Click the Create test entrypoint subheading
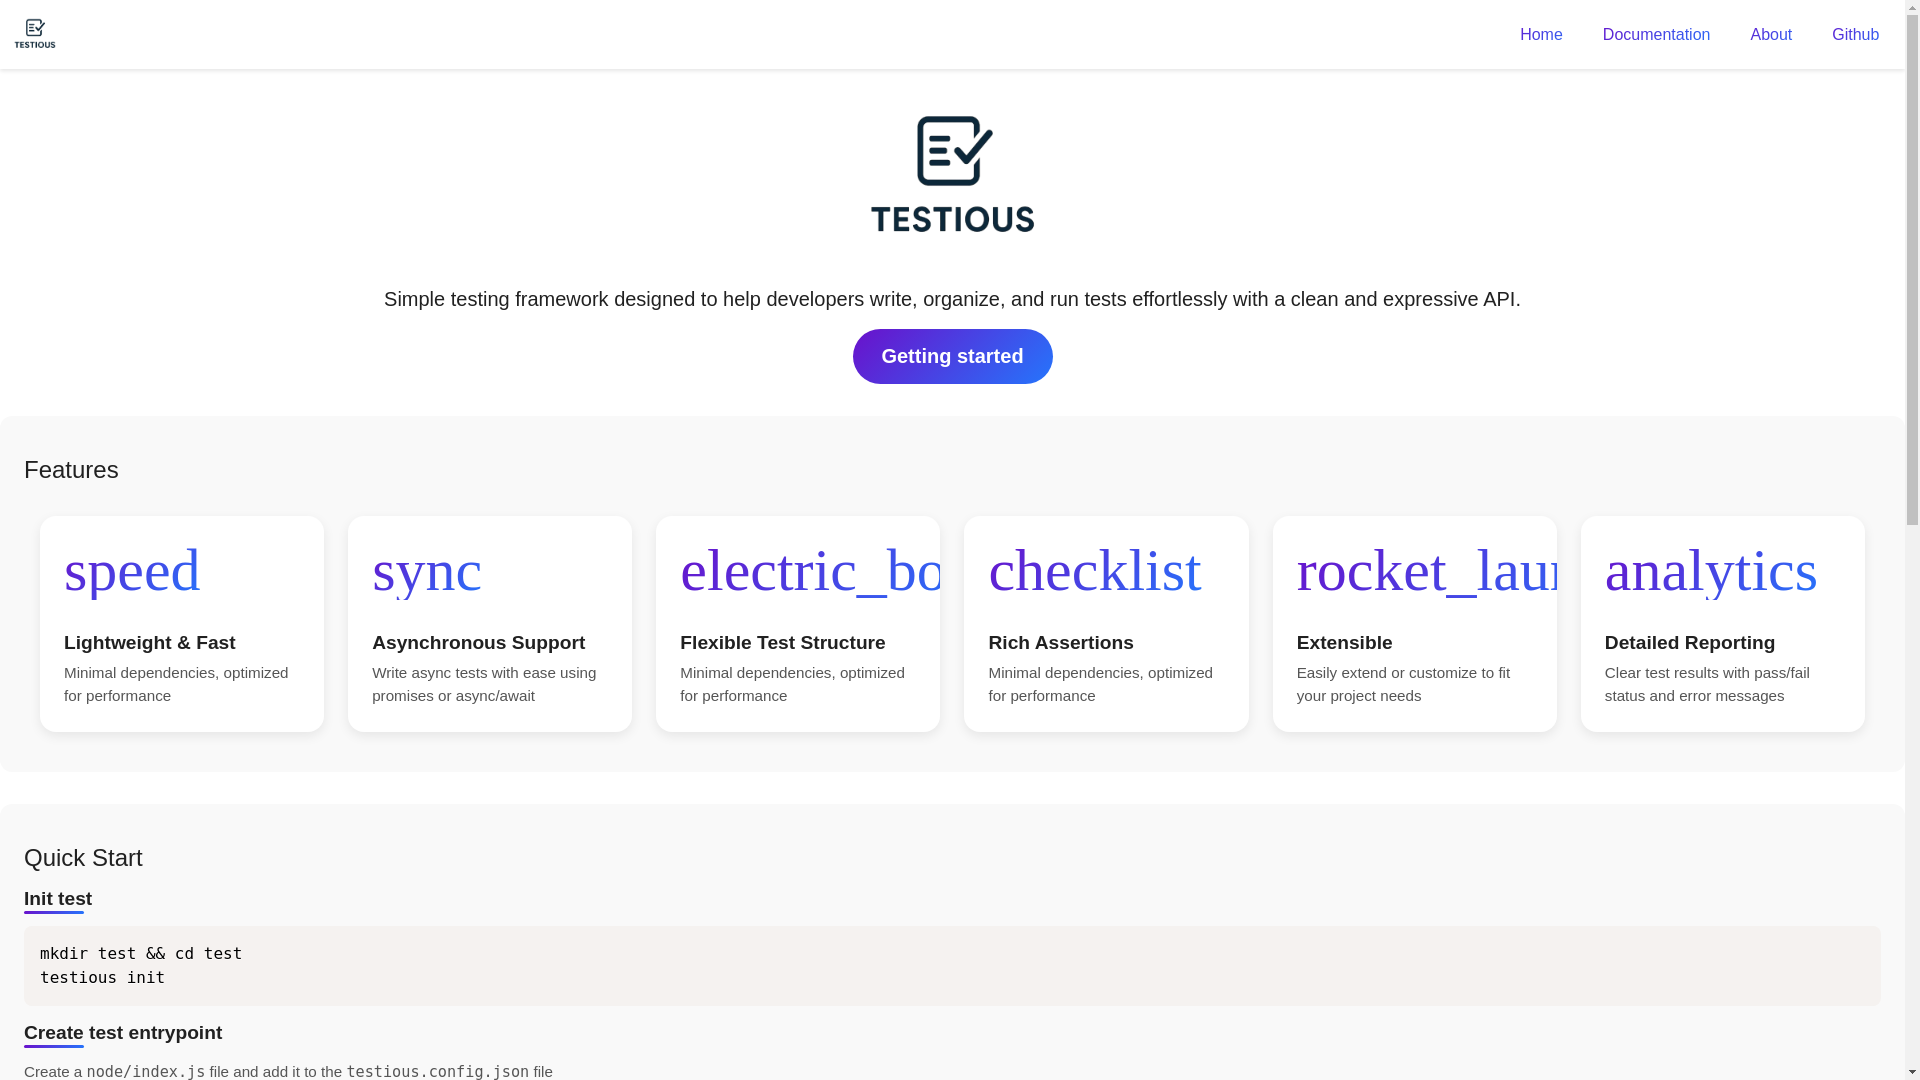Image resolution: width=1920 pixels, height=1080 pixels. pos(123,1033)
